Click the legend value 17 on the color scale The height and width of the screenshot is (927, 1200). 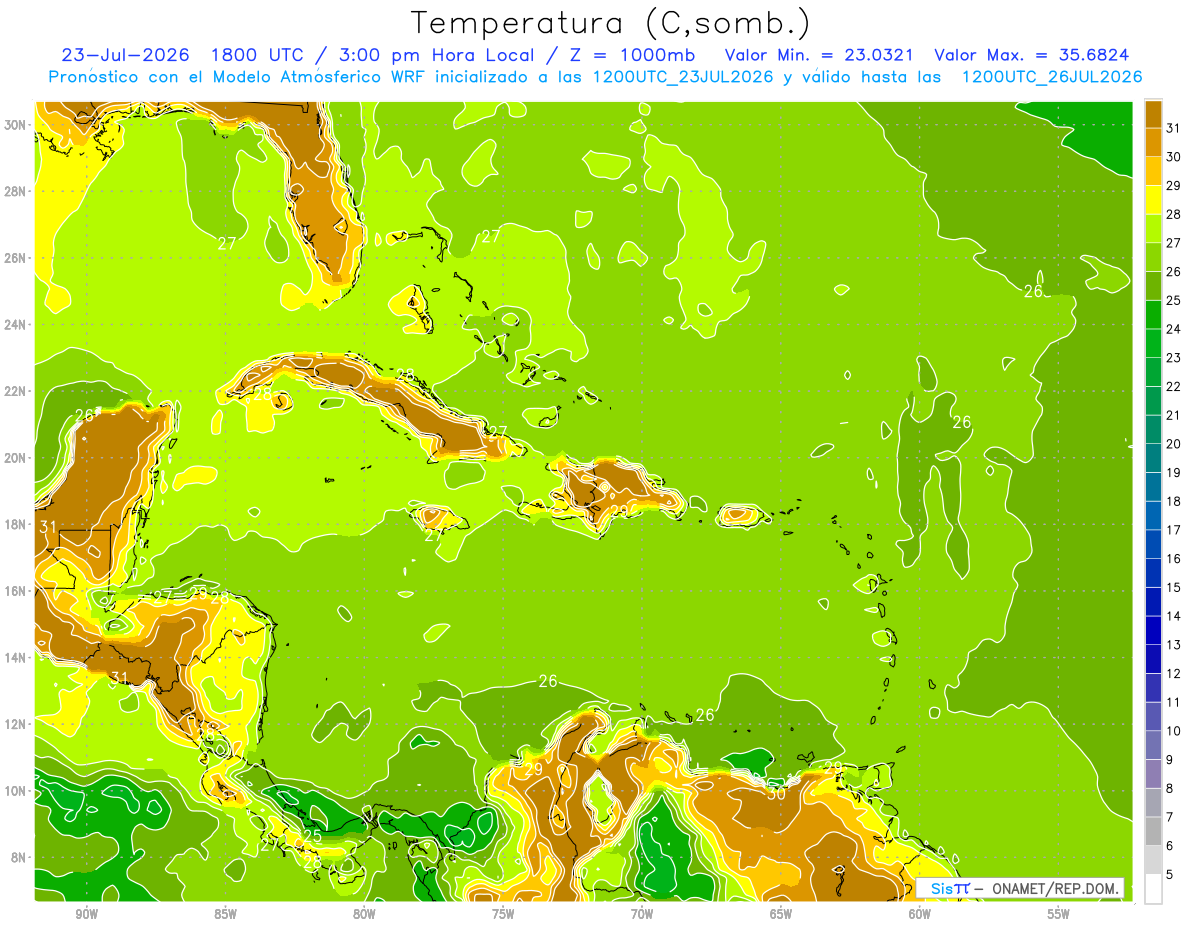pos(1173,530)
